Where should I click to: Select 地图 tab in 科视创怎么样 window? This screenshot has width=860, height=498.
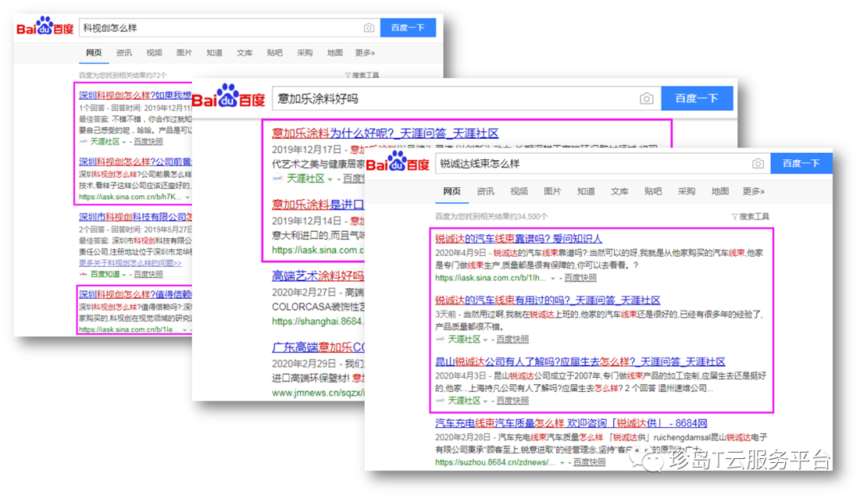[x=335, y=53]
